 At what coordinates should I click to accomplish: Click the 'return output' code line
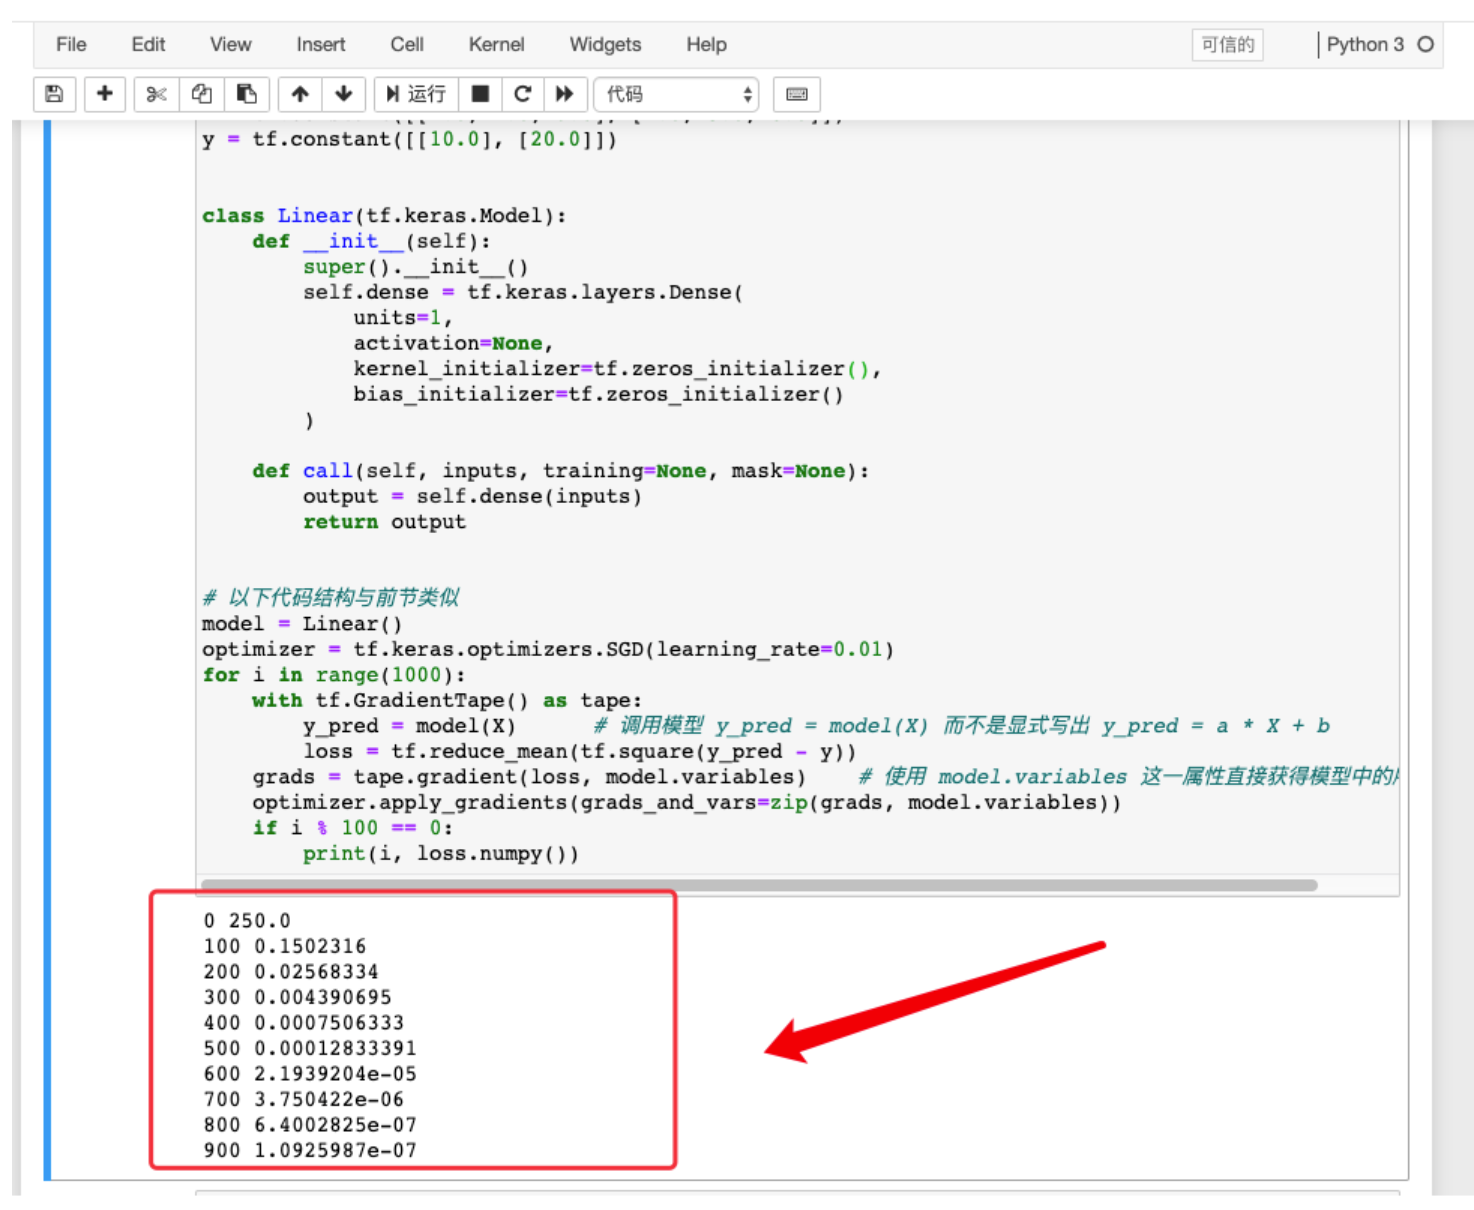384,522
